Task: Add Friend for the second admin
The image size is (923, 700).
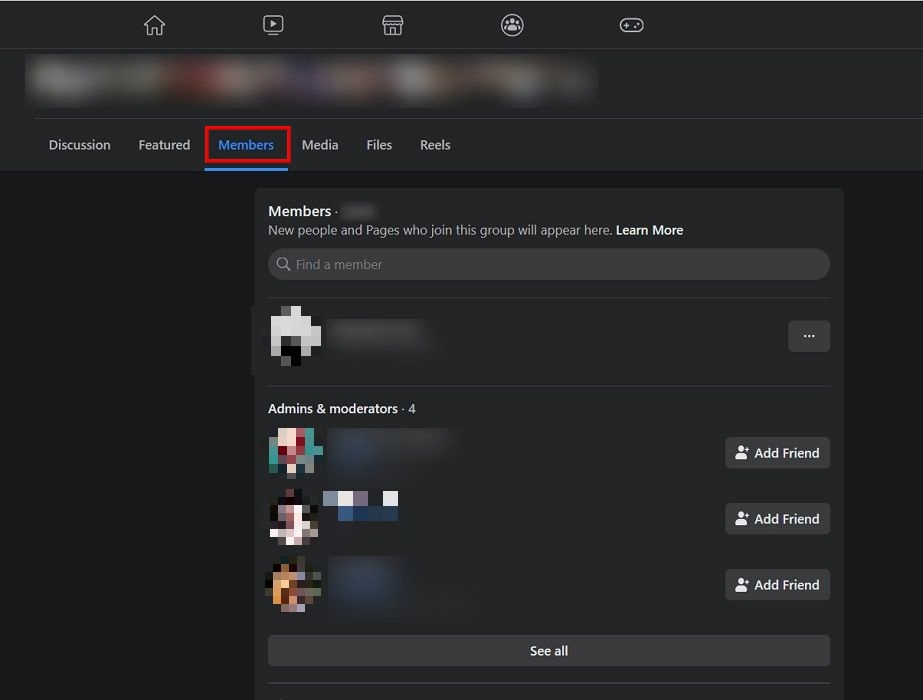Action: pyautogui.click(x=777, y=518)
